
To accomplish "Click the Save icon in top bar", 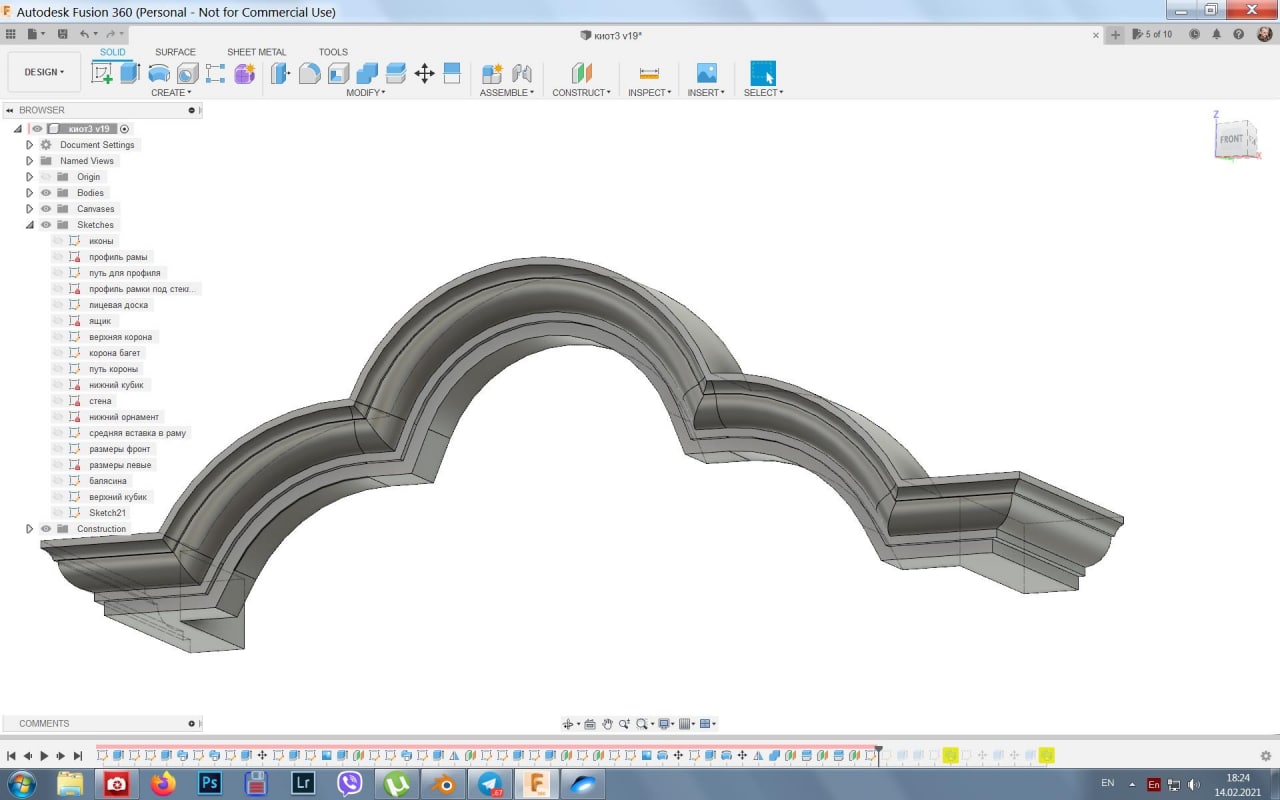I will coord(62,34).
